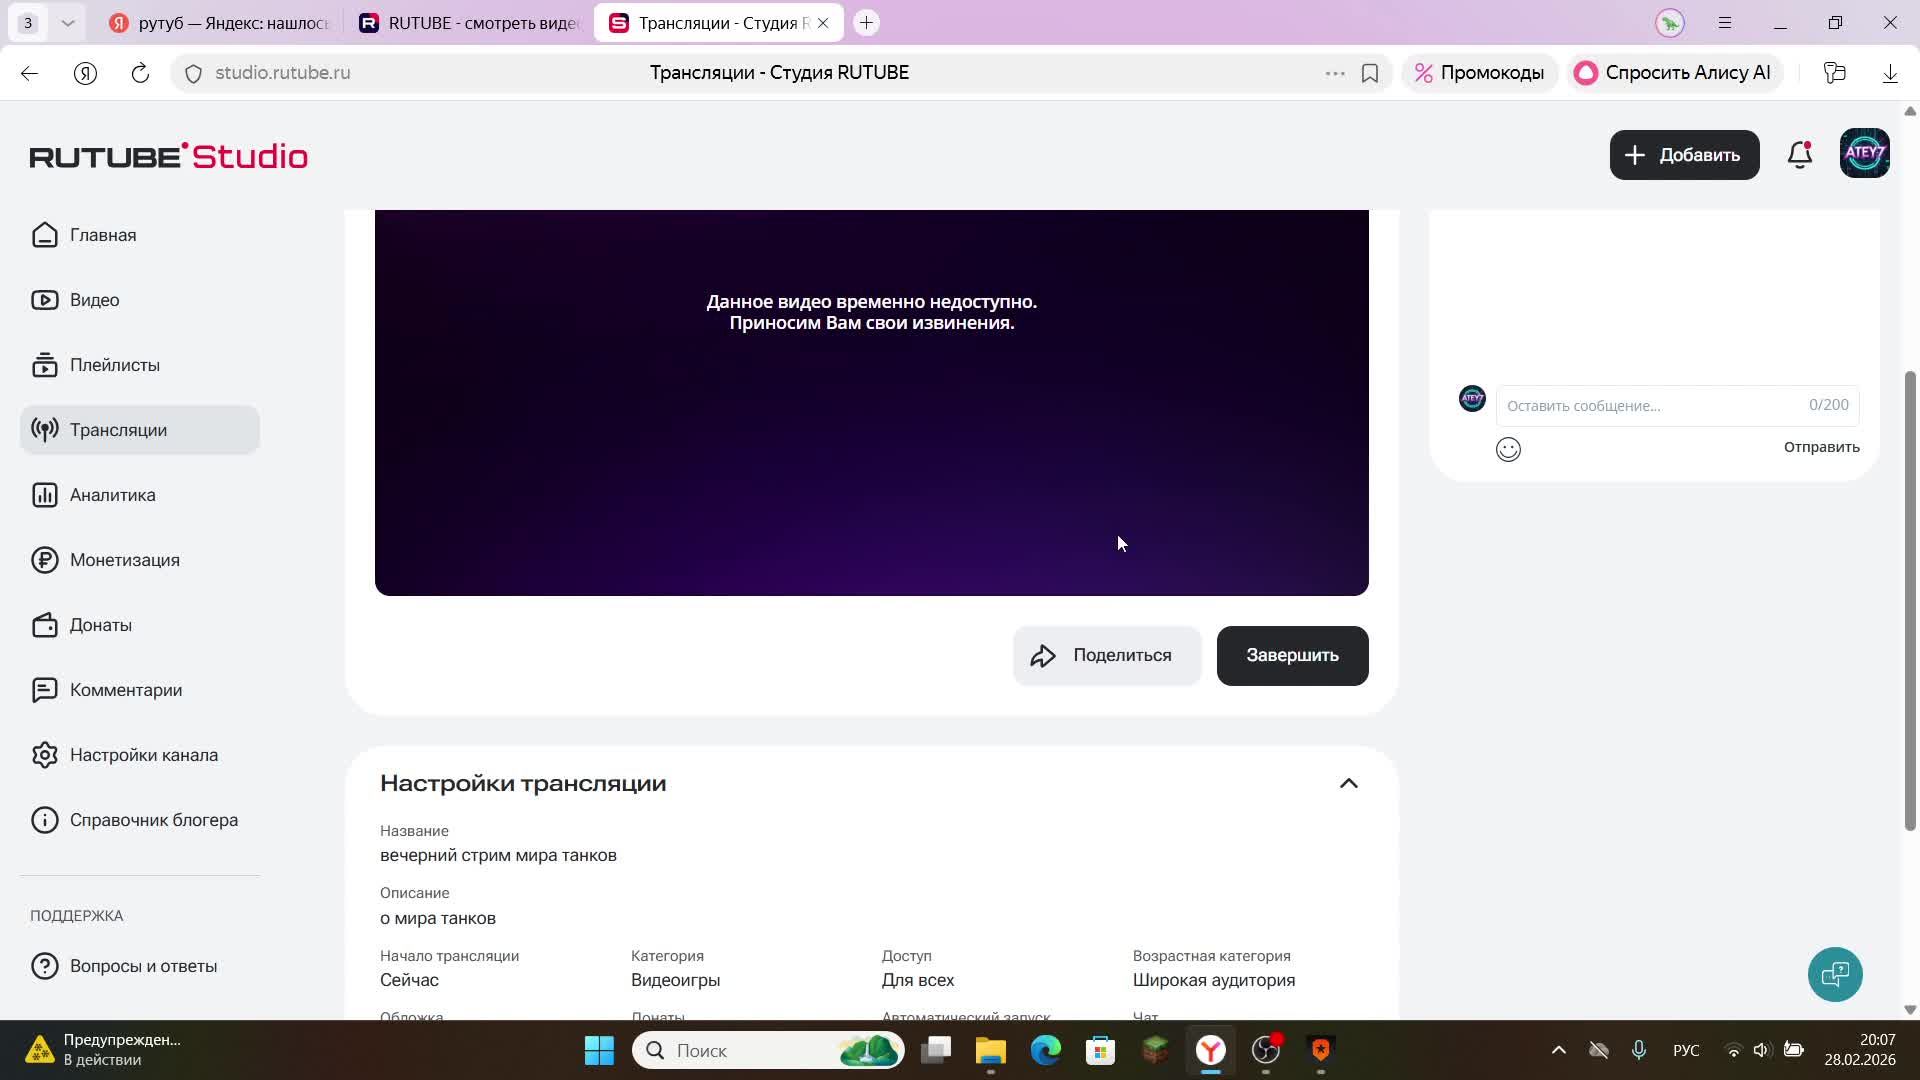Click the emoji smiley icon in chat
The width and height of the screenshot is (1920, 1080).
(x=1508, y=450)
